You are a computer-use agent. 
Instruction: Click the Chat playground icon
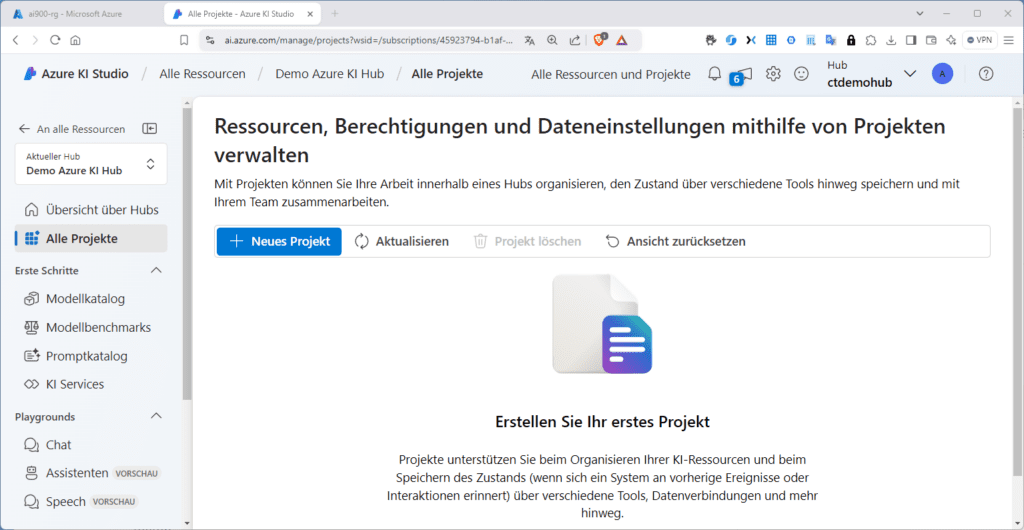click(31, 444)
